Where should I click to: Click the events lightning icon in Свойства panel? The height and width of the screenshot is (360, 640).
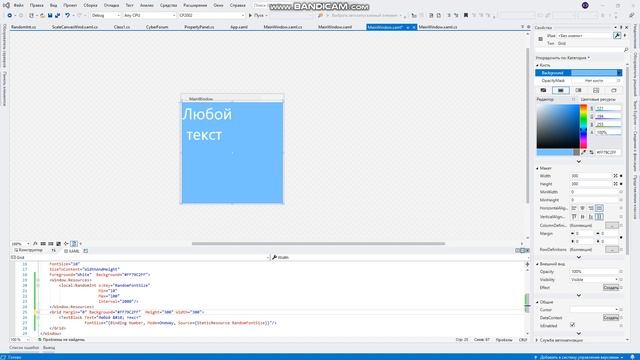coord(624,36)
